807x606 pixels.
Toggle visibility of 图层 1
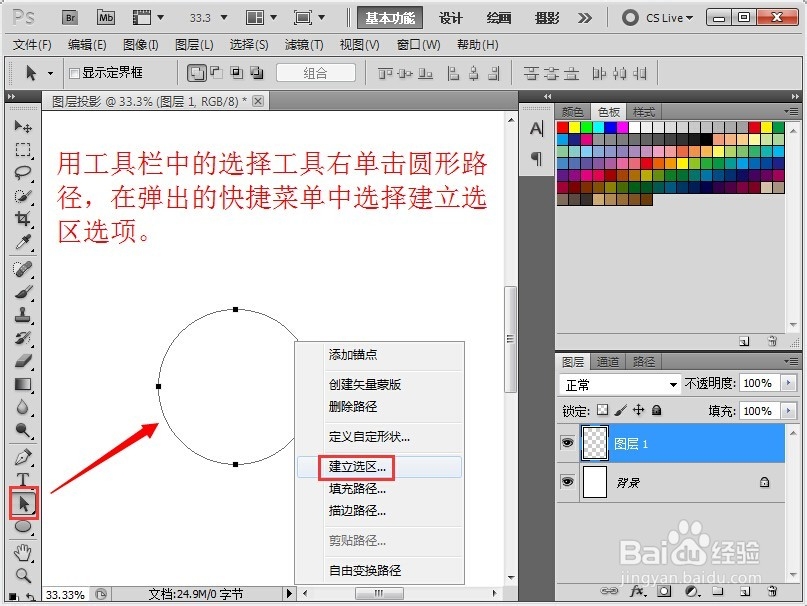point(567,443)
